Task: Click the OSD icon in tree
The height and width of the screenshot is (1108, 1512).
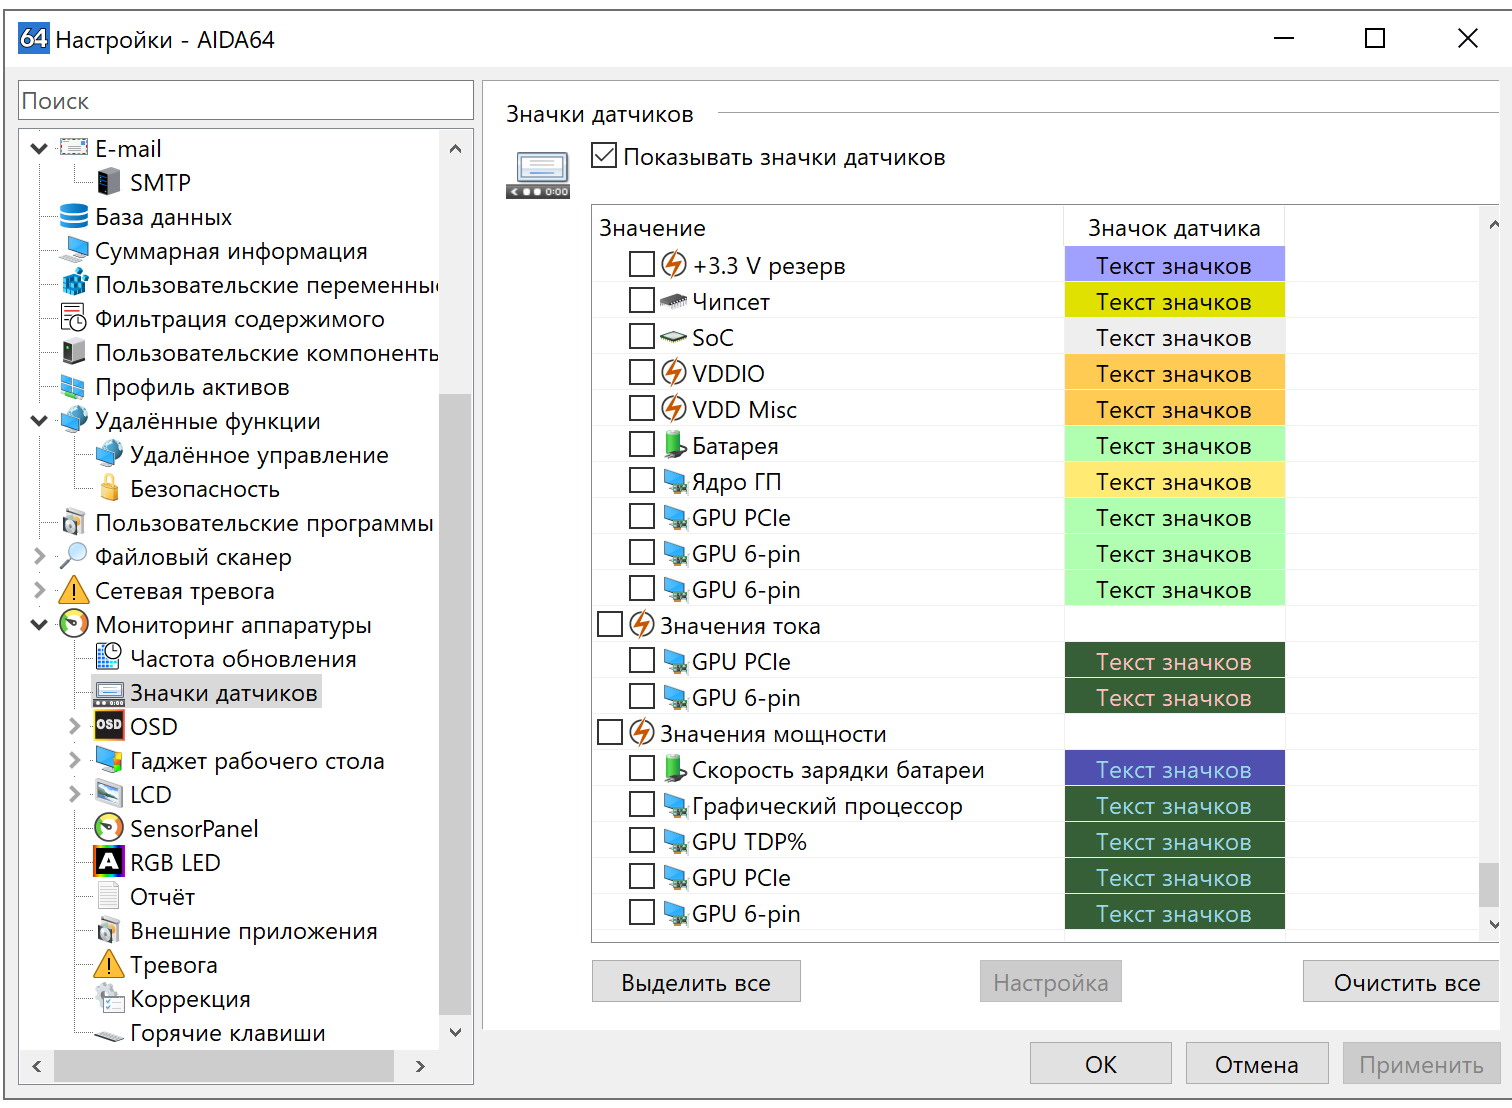Action: (108, 726)
